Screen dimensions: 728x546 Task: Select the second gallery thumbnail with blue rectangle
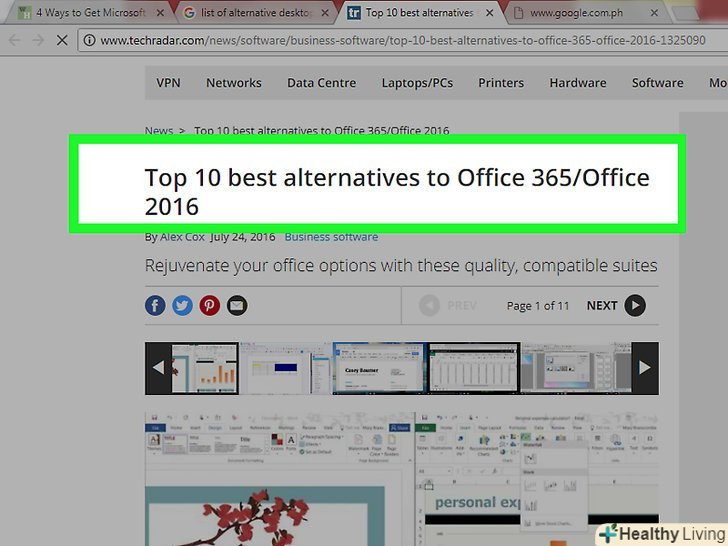tap(286, 369)
